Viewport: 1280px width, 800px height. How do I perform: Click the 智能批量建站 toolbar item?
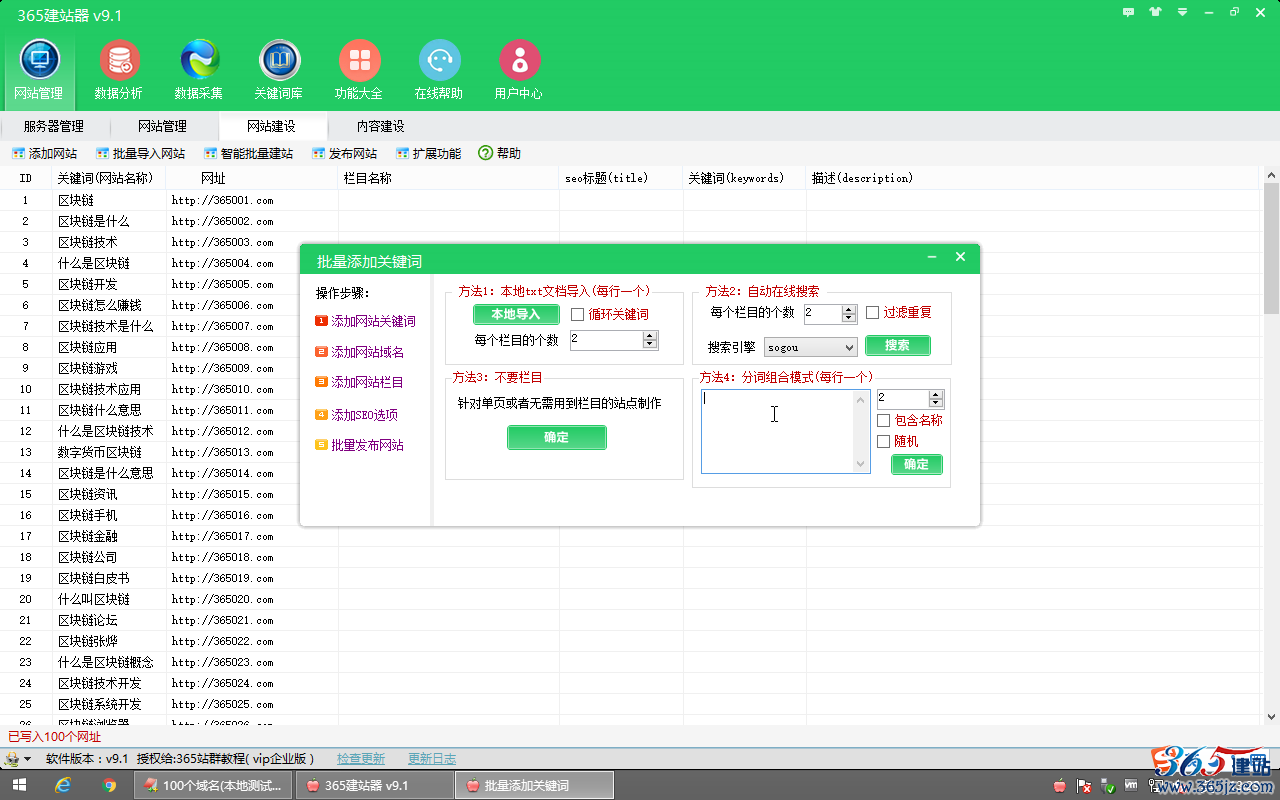[248, 154]
